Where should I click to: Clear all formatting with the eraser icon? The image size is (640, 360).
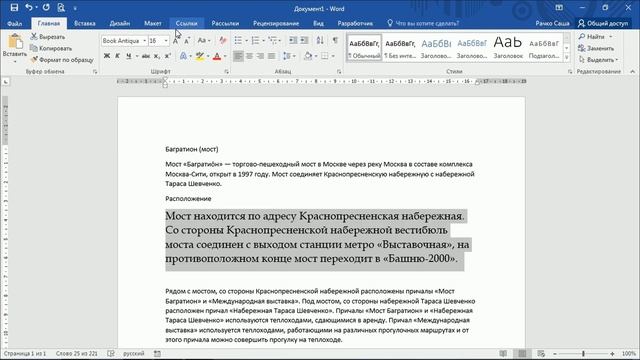pyautogui.click(x=222, y=41)
